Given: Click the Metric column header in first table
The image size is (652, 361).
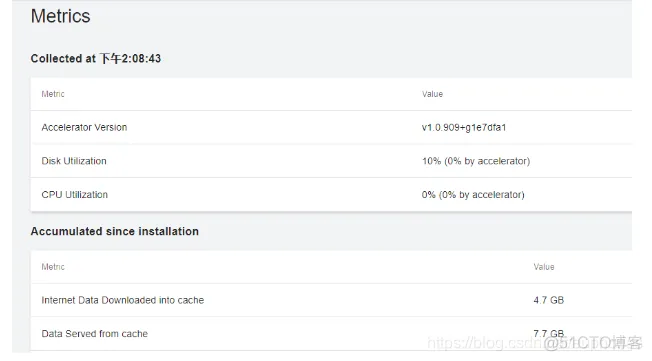Looking at the screenshot, I should click(x=53, y=94).
